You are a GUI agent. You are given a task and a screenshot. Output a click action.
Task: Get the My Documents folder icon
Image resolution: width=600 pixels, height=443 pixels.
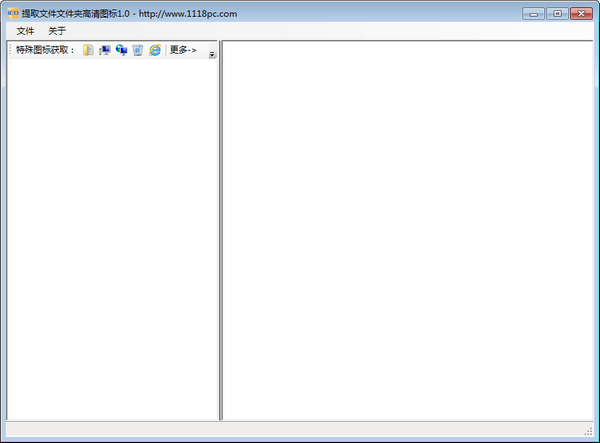point(88,50)
